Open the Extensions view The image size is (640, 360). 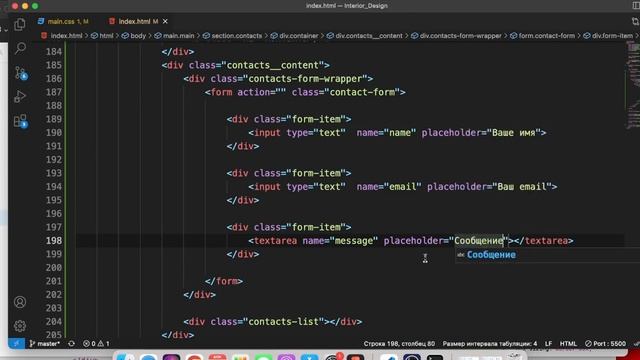click(x=20, y=121)
